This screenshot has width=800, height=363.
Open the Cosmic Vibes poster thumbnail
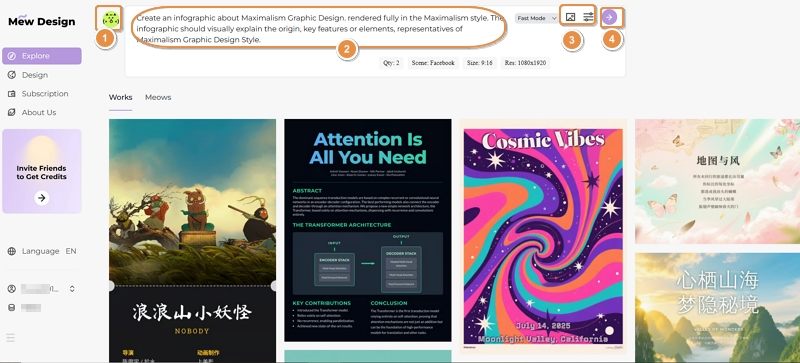[x=543, y=236]
